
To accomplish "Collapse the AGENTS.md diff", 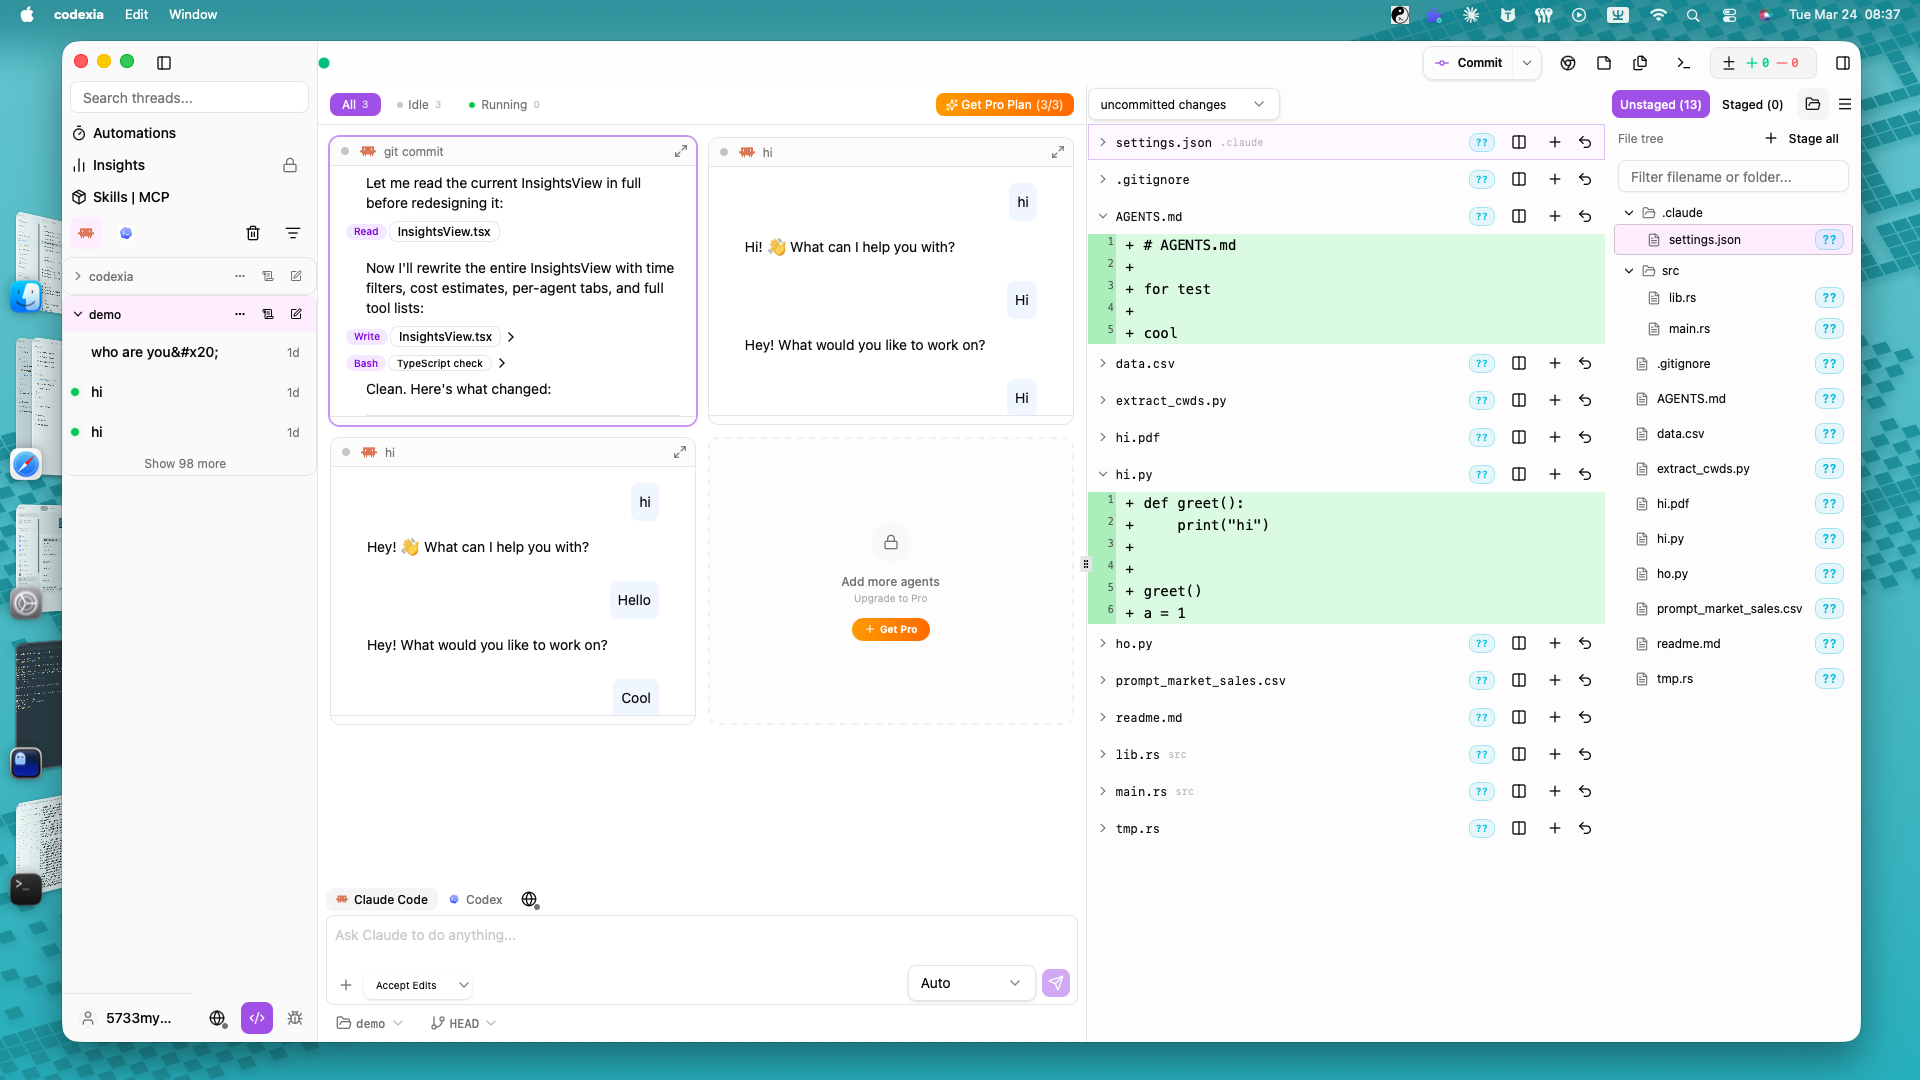I will pyautogui.click(x=1102, y=217).
